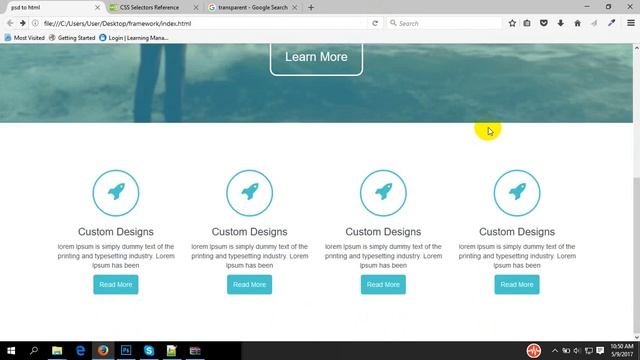640x360 pixels.
Task: Click the first card's rocket icon
Action: 116,193
